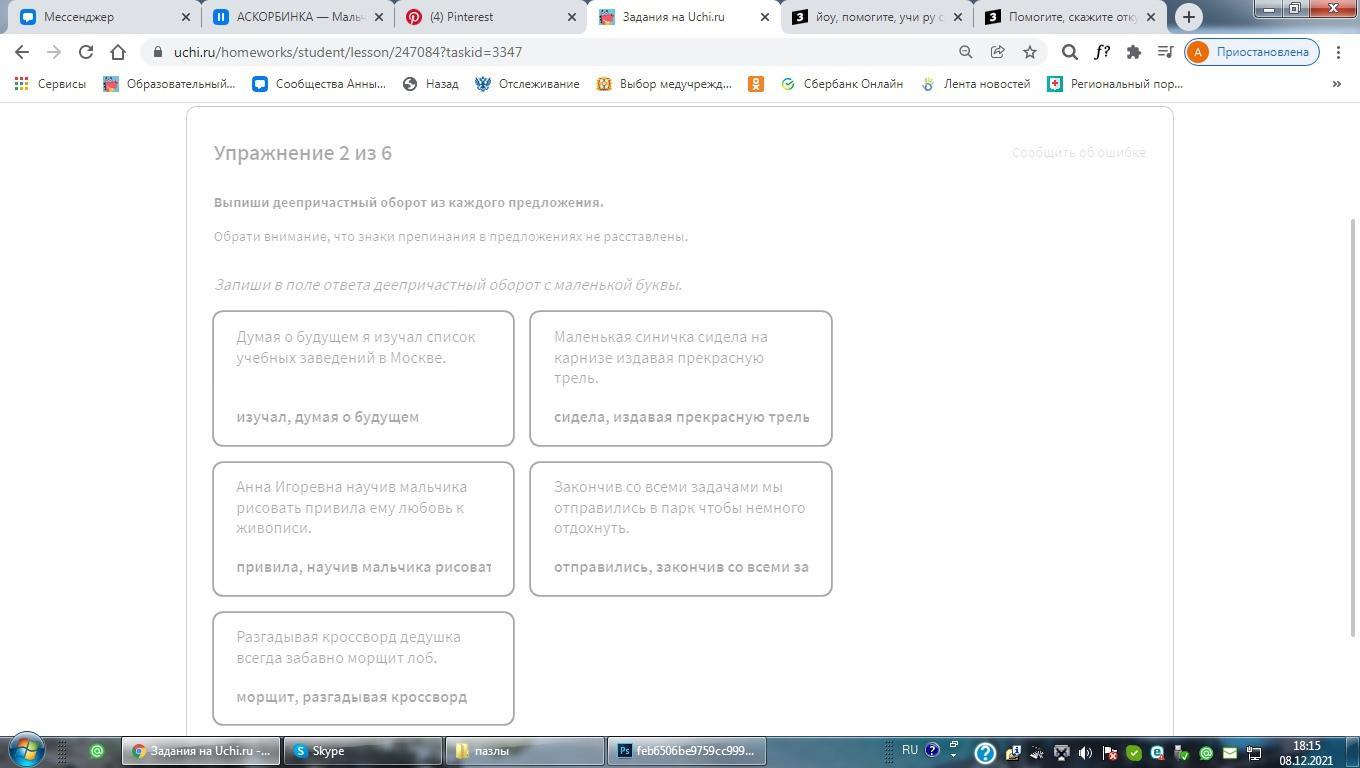Click the browser reload page icon
Screen dimensions: 1360x768
[86, 52]
